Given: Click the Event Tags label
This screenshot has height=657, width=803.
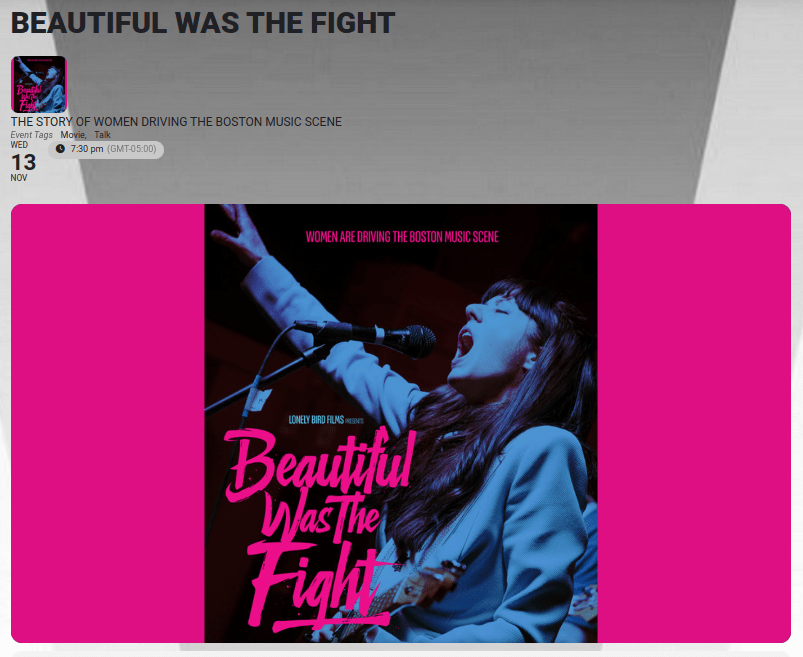Looking at the screenshot, I should (32, 135).
